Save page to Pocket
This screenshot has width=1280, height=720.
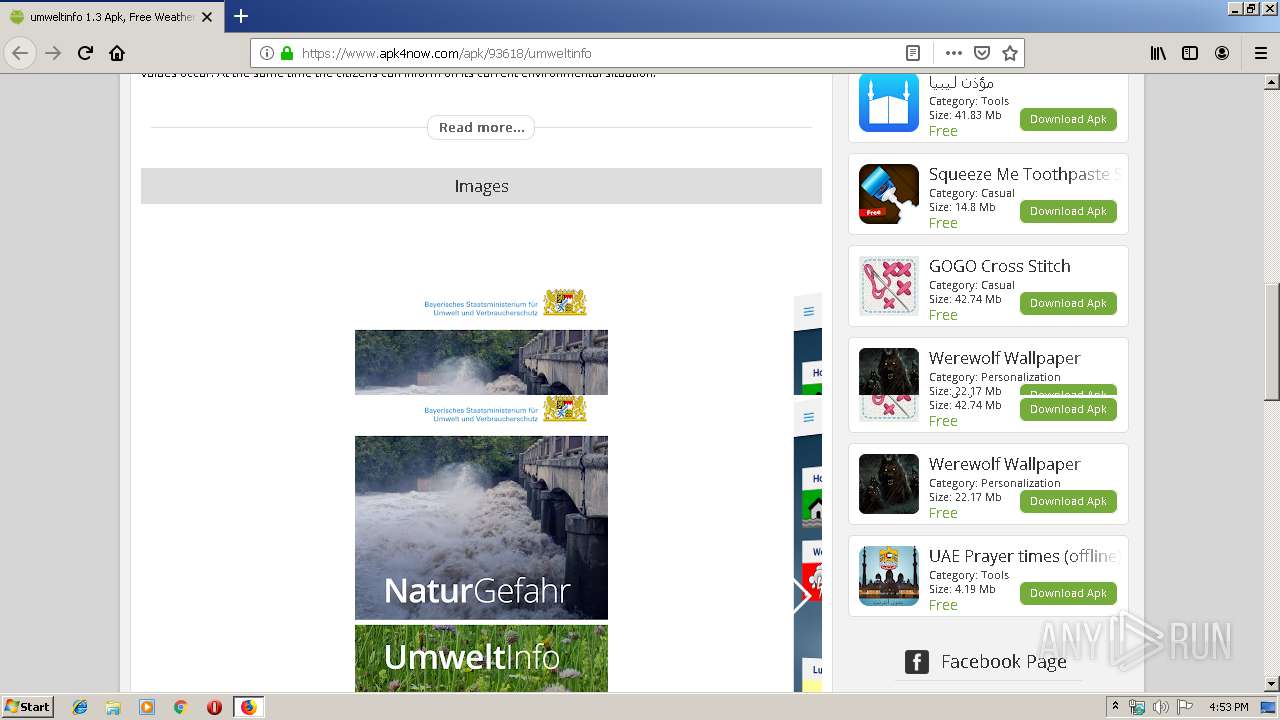click(x=982, y=53)
